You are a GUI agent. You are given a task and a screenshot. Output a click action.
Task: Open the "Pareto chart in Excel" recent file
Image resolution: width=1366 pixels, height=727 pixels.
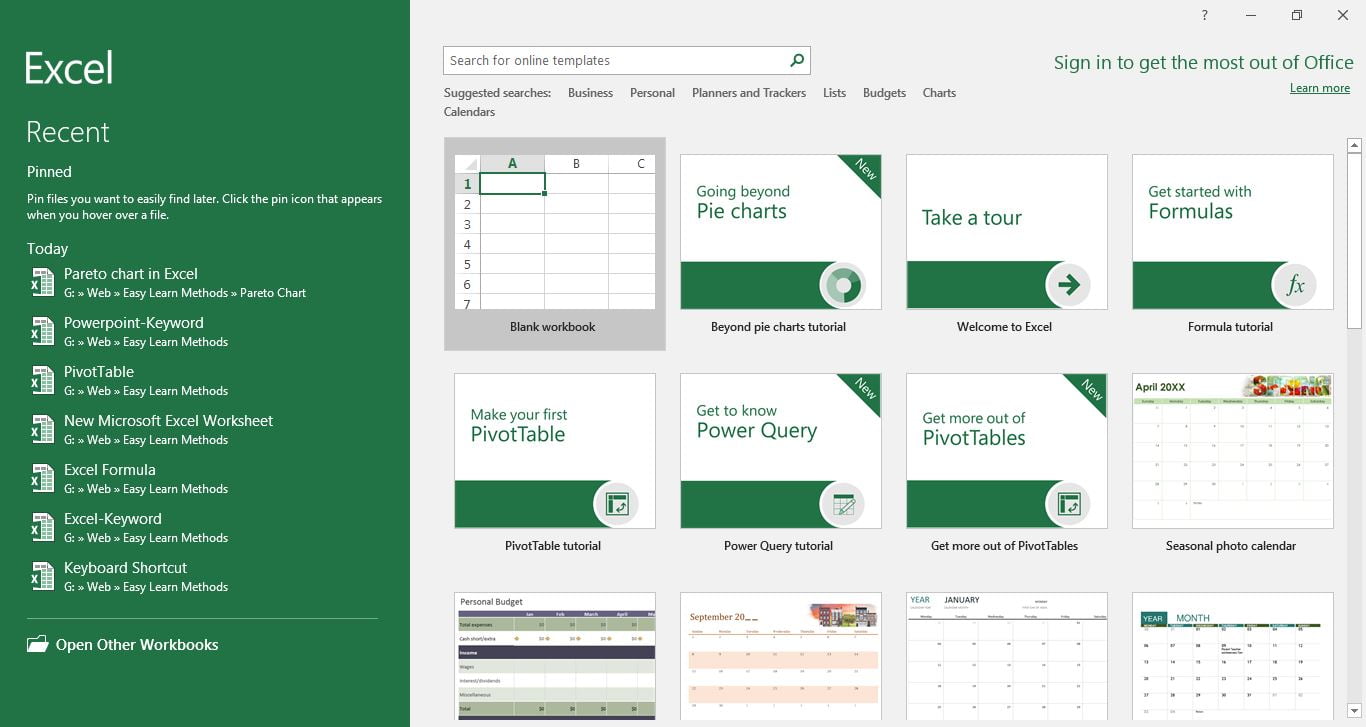pos(130,273)
